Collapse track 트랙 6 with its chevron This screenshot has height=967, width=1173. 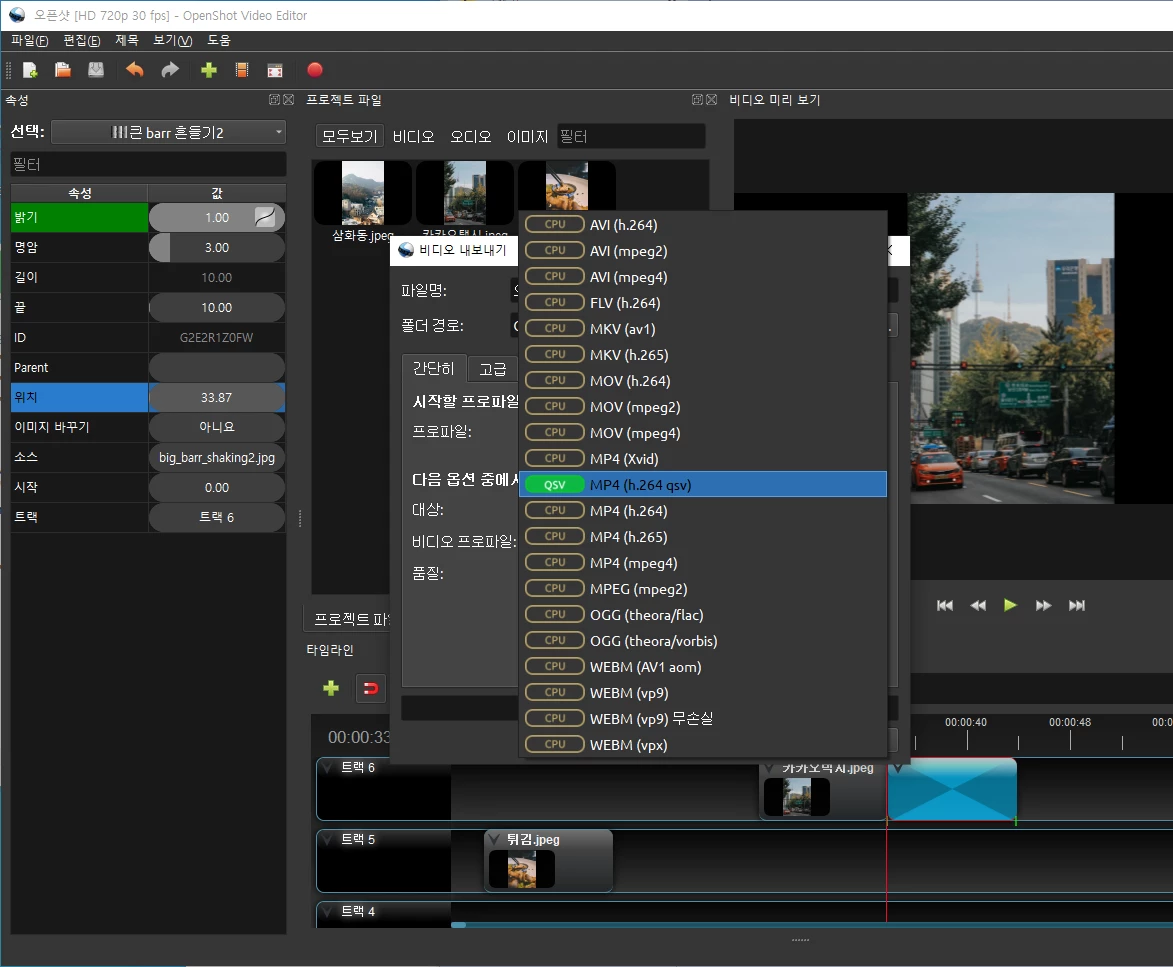coord(325,764)
